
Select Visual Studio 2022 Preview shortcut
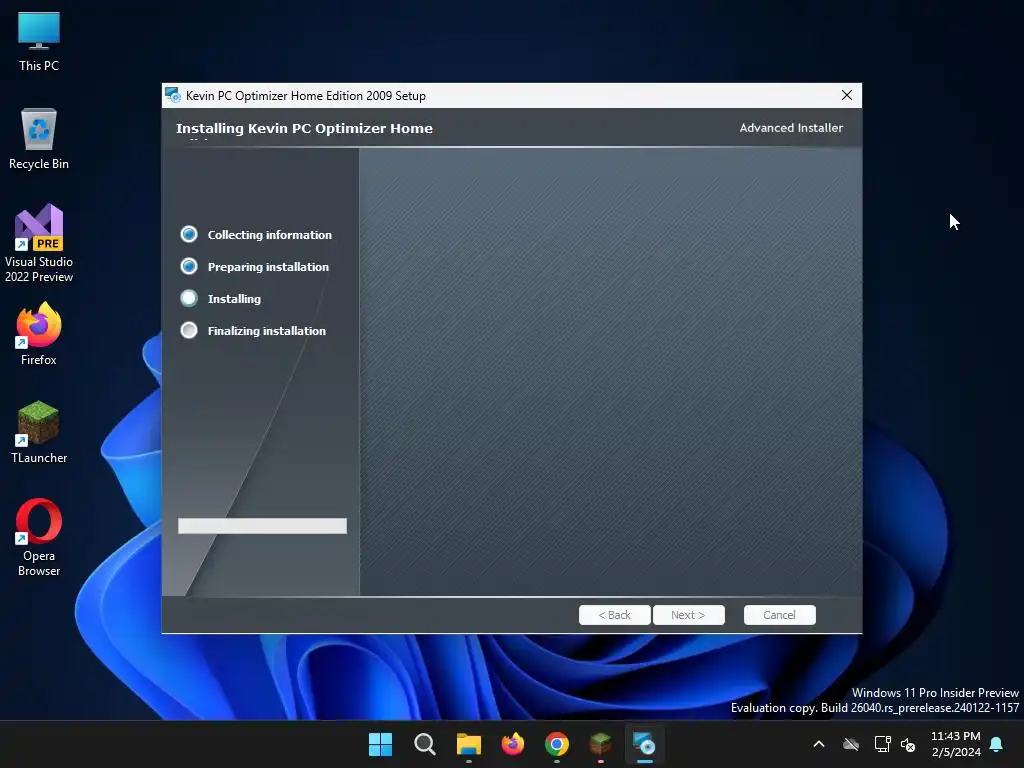(39, 244)
